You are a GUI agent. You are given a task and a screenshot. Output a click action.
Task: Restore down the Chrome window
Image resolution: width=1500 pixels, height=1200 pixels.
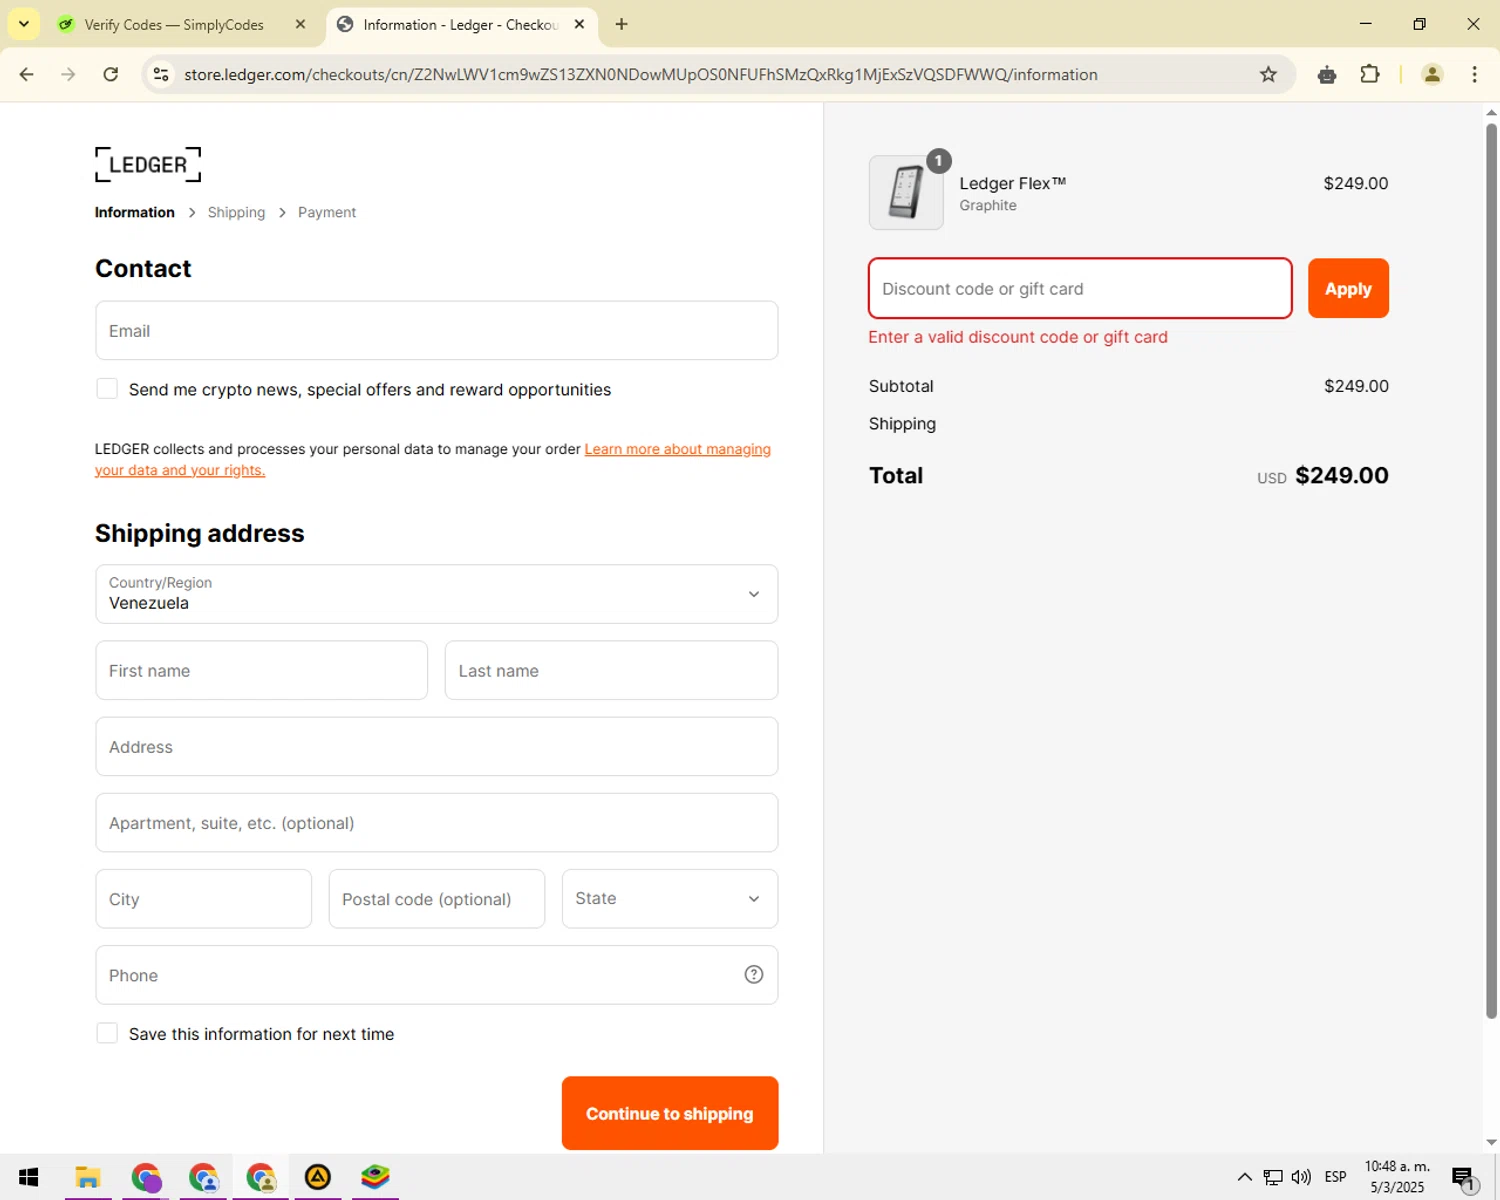point(1419,24)
